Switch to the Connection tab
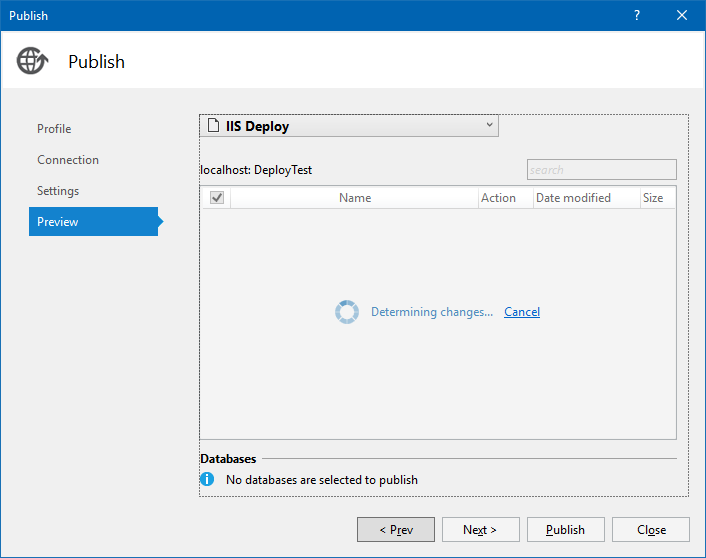 (68, 160)
